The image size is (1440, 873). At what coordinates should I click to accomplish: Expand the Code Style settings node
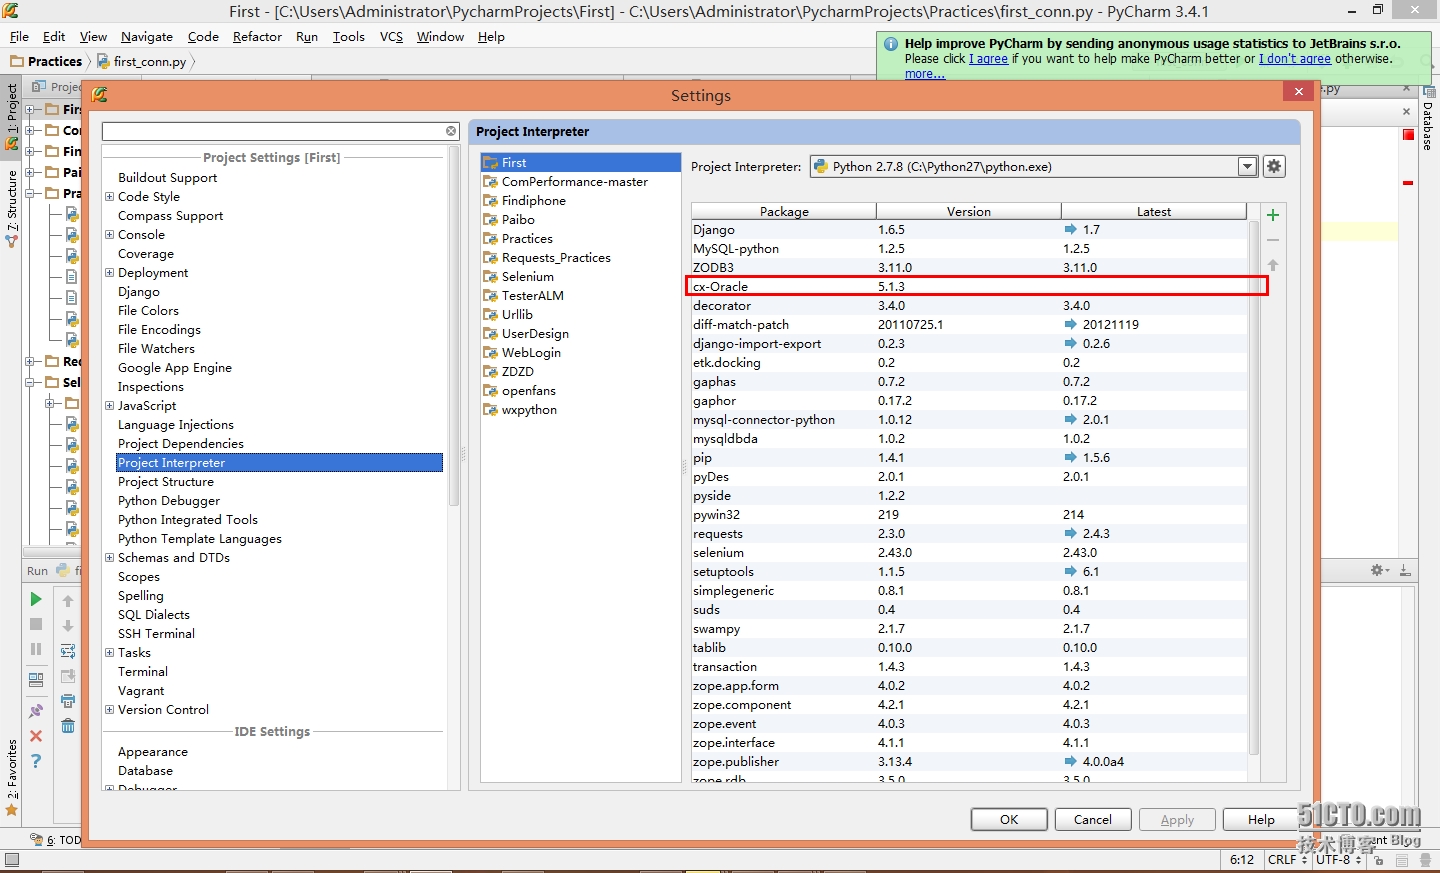(x=109, y=197)
